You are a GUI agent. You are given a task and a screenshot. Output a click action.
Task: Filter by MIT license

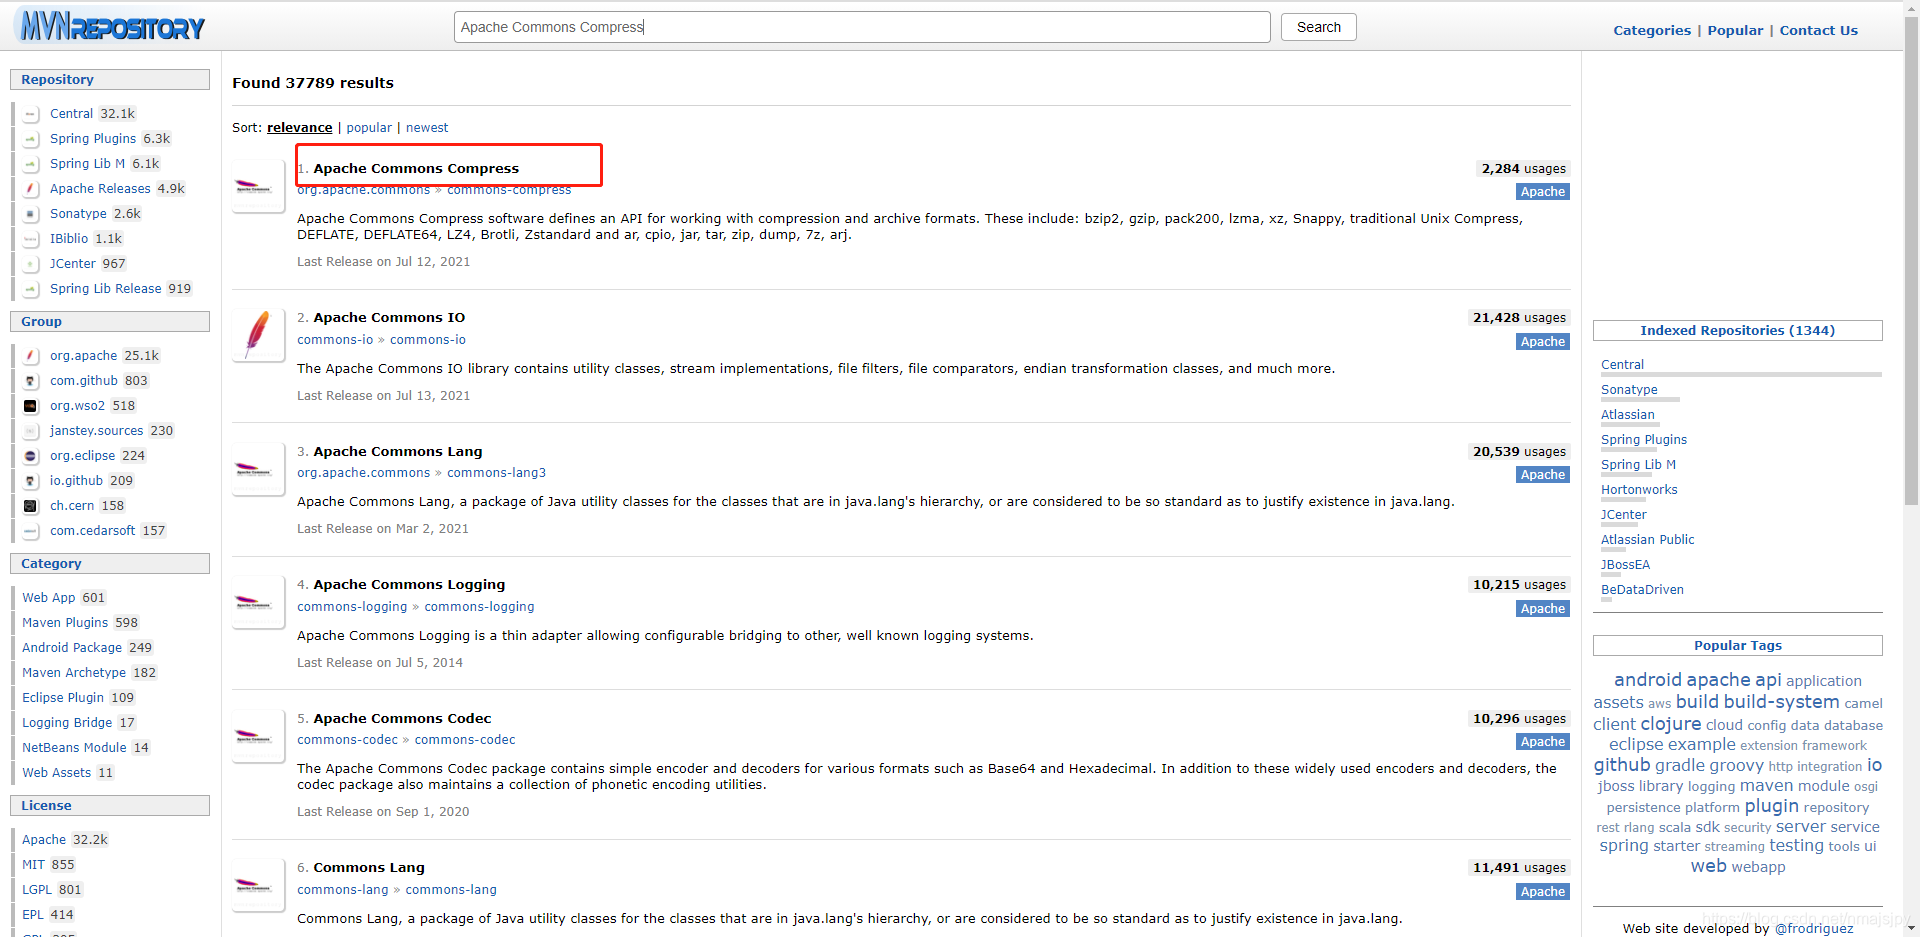(48, 865)
